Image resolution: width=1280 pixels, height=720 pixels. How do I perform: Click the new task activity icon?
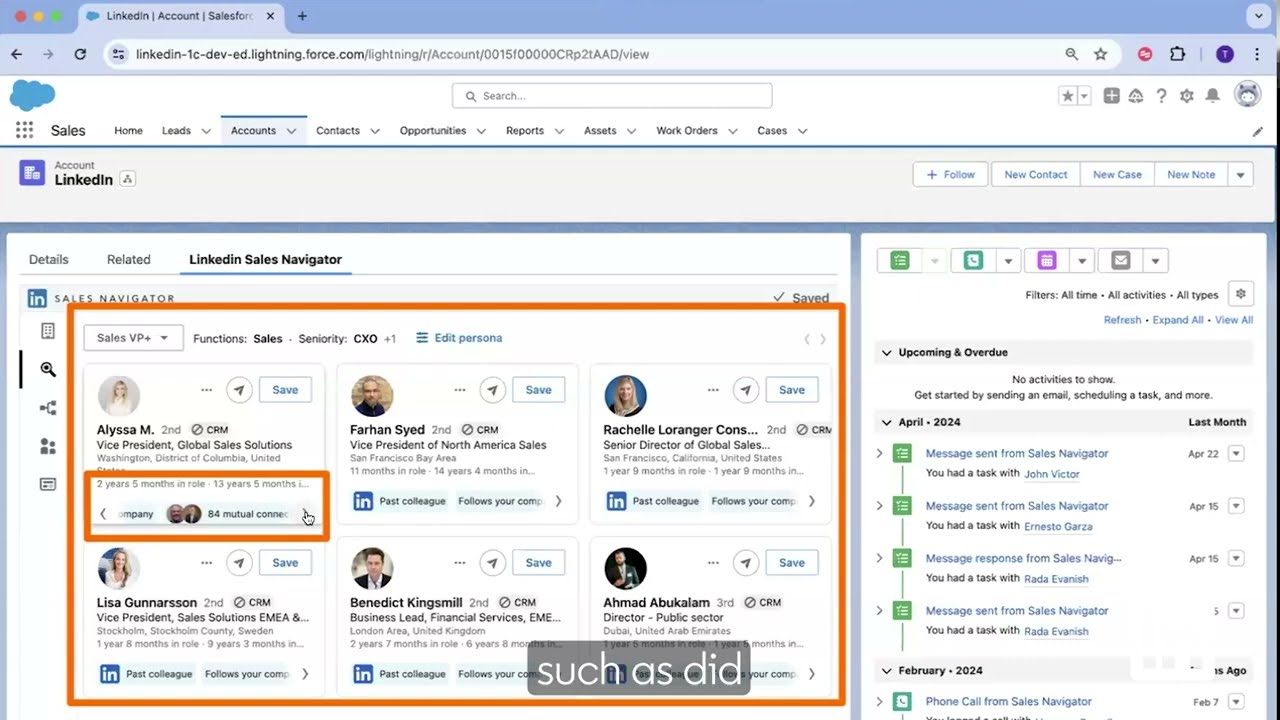900,261
